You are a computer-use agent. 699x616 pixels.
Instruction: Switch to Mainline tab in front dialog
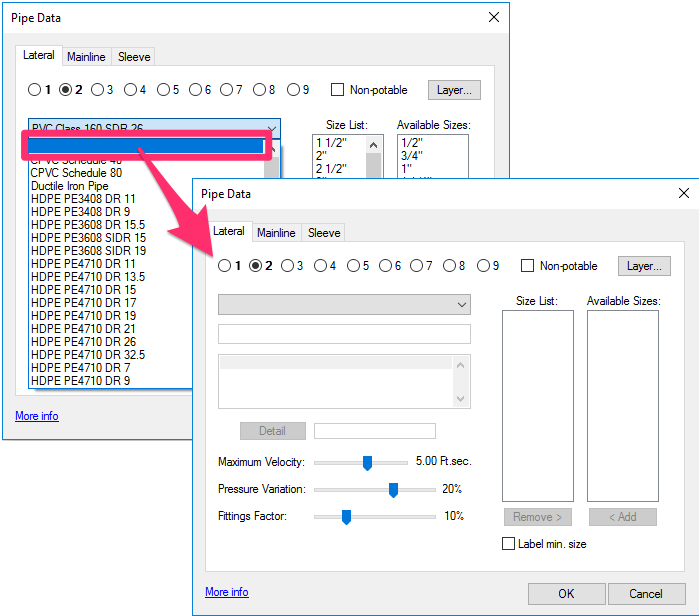(x=276, y=233)
